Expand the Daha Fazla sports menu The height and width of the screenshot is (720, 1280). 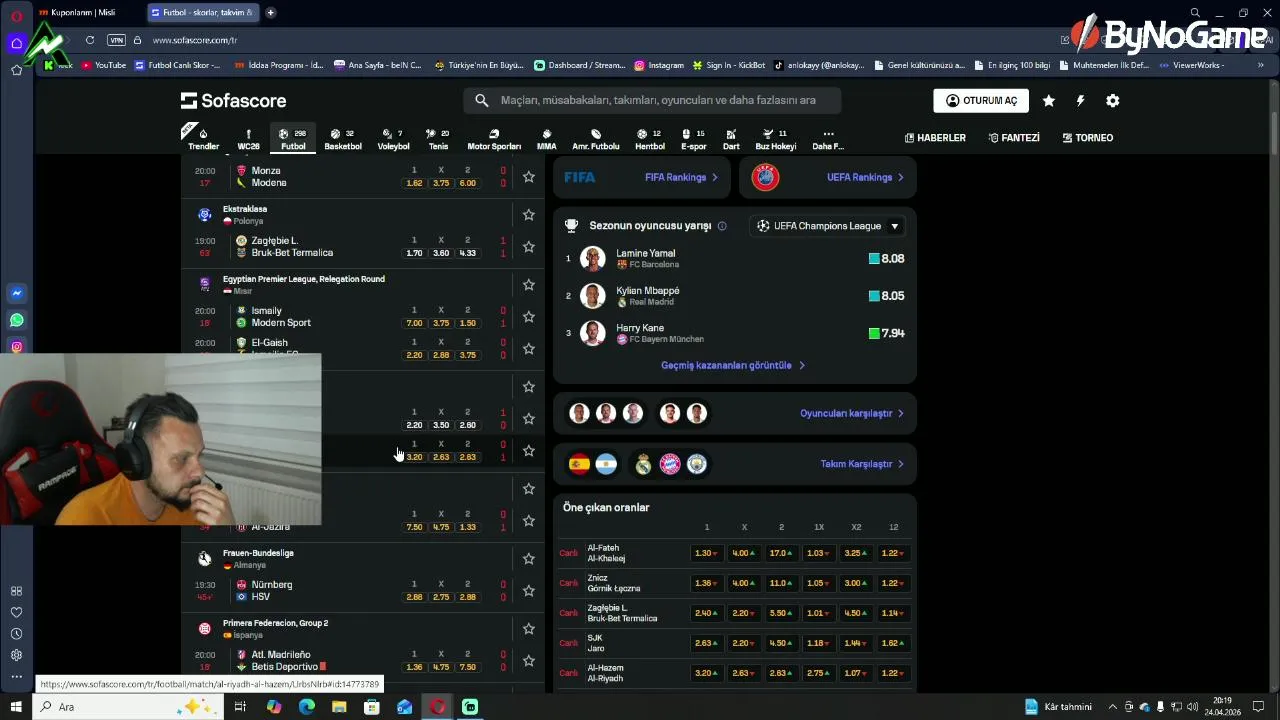(x=828, y=139)
